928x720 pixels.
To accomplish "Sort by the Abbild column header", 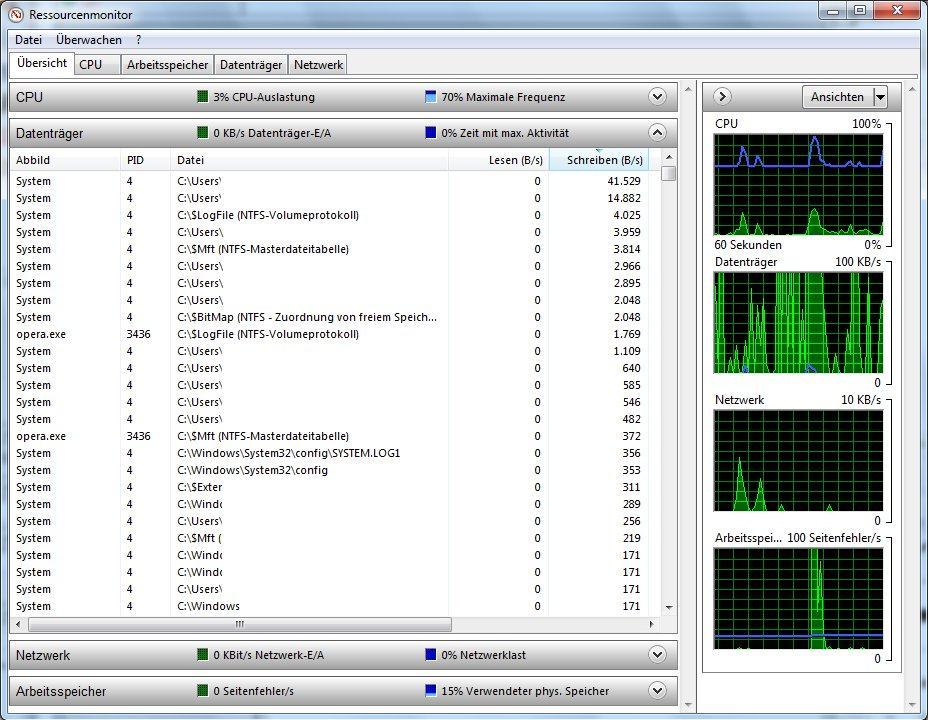I will click(65, 160).
